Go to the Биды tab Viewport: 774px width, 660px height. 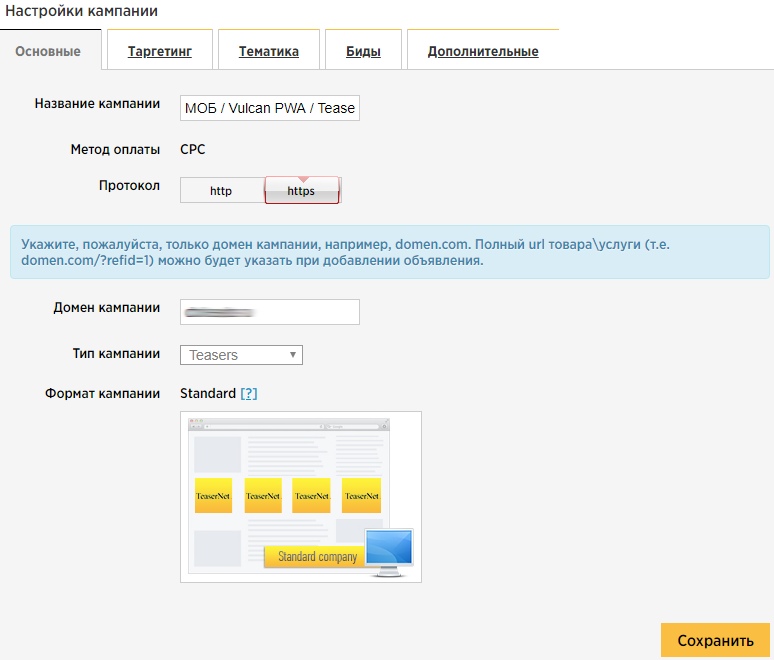coord(363,51)
